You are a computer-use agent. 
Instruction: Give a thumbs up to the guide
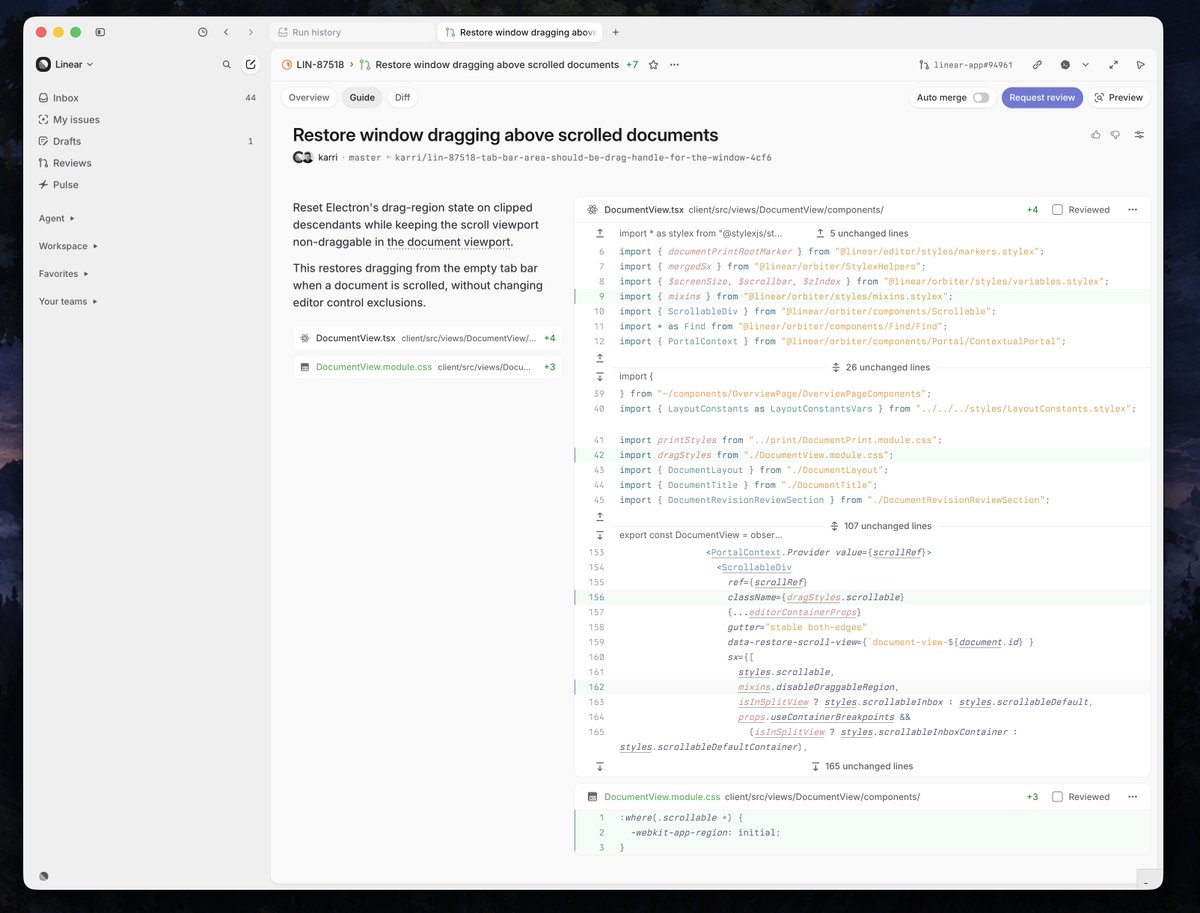point(1096,135)
